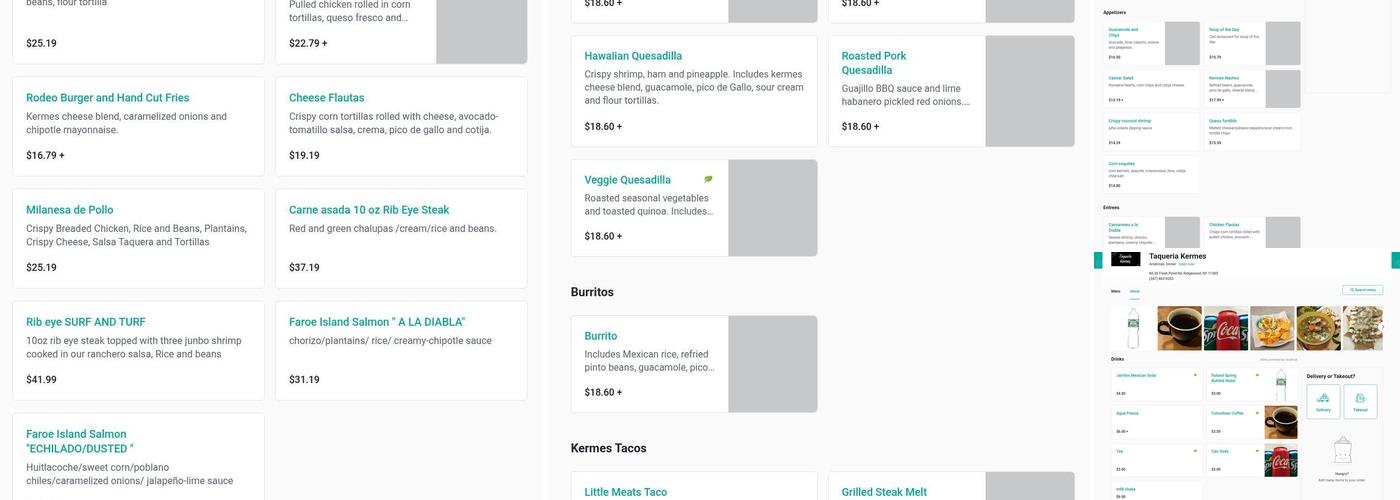This screenshot has height=500, width=1400.
Task: Open Carne asada 10 oz Rib Eye Steak
Action: click(x=369, y=210)
